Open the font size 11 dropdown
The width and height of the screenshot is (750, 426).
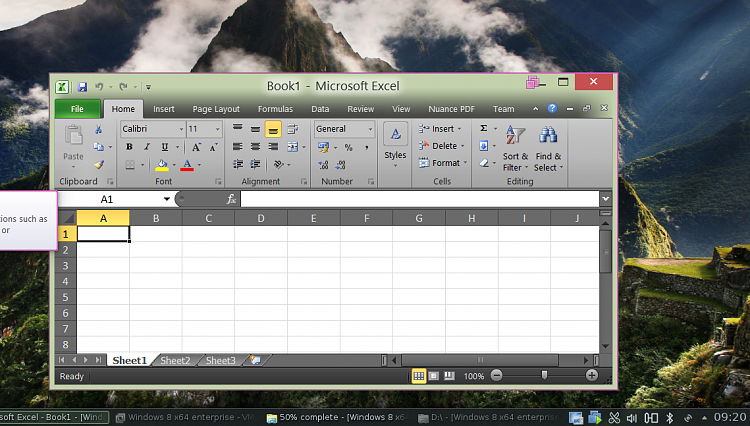coord(218,129)
